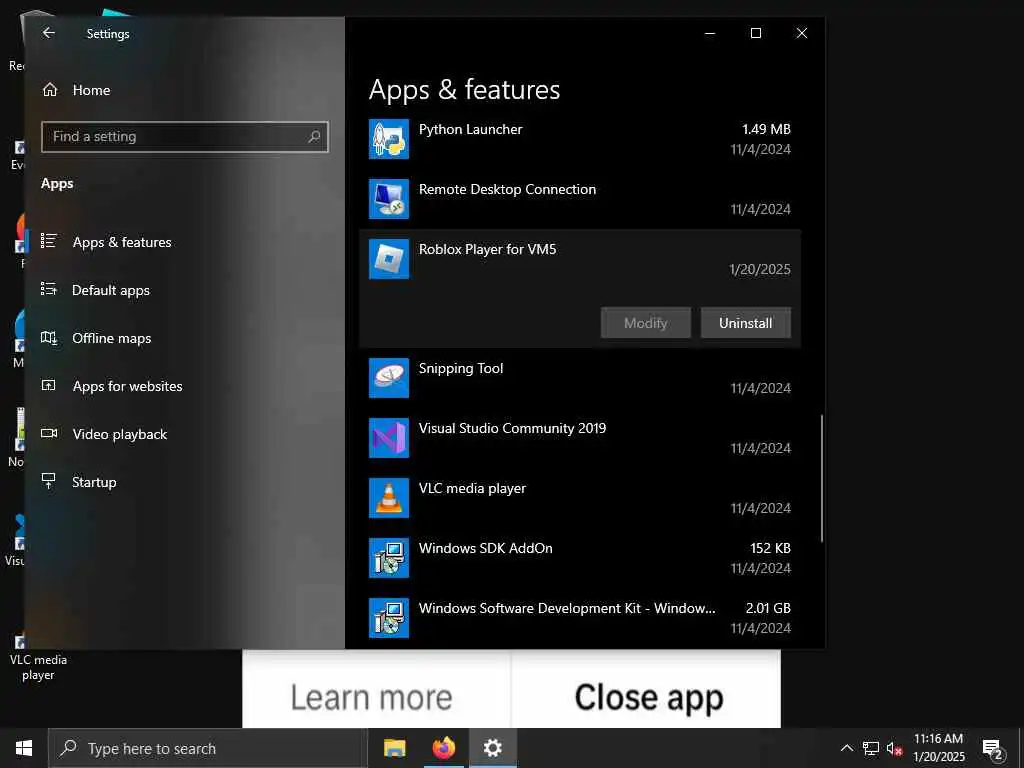Click the Default apps sidebar icon
The height and width of the screenshot is (768, 1024).
pyautogui.click(x=49, y=289)
